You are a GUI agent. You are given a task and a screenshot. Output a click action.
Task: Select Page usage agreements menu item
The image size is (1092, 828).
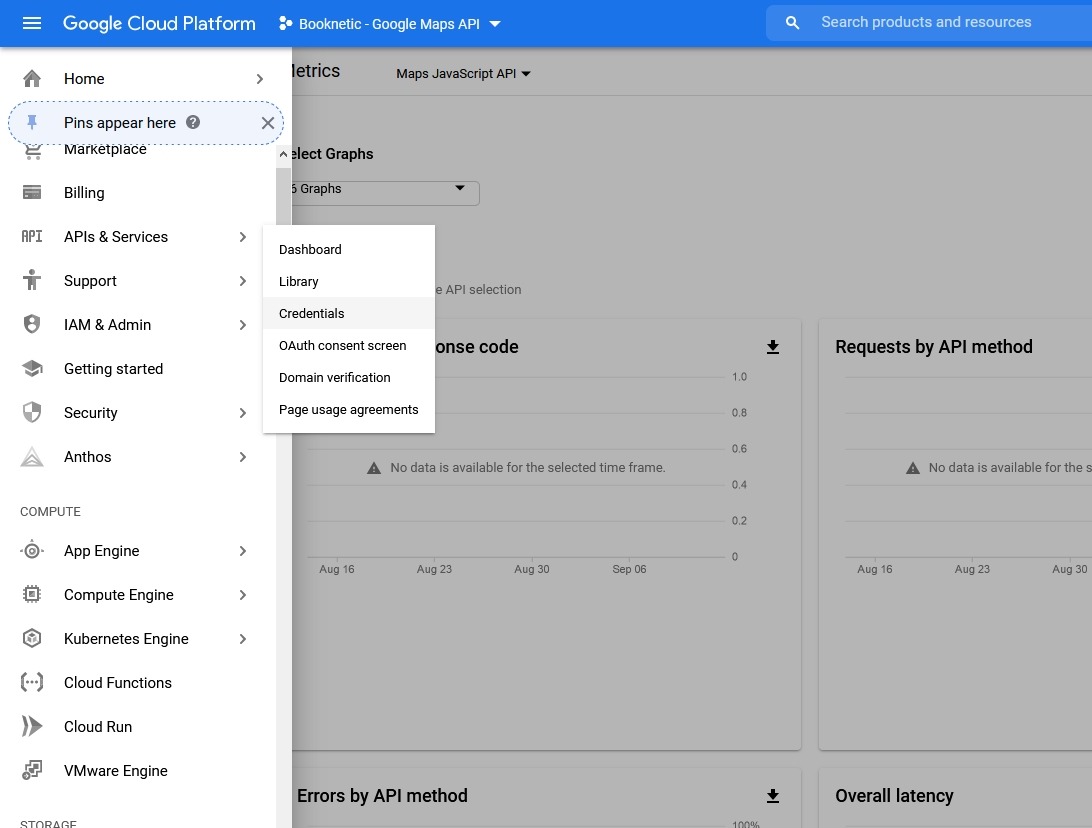[x=348, y=409]
